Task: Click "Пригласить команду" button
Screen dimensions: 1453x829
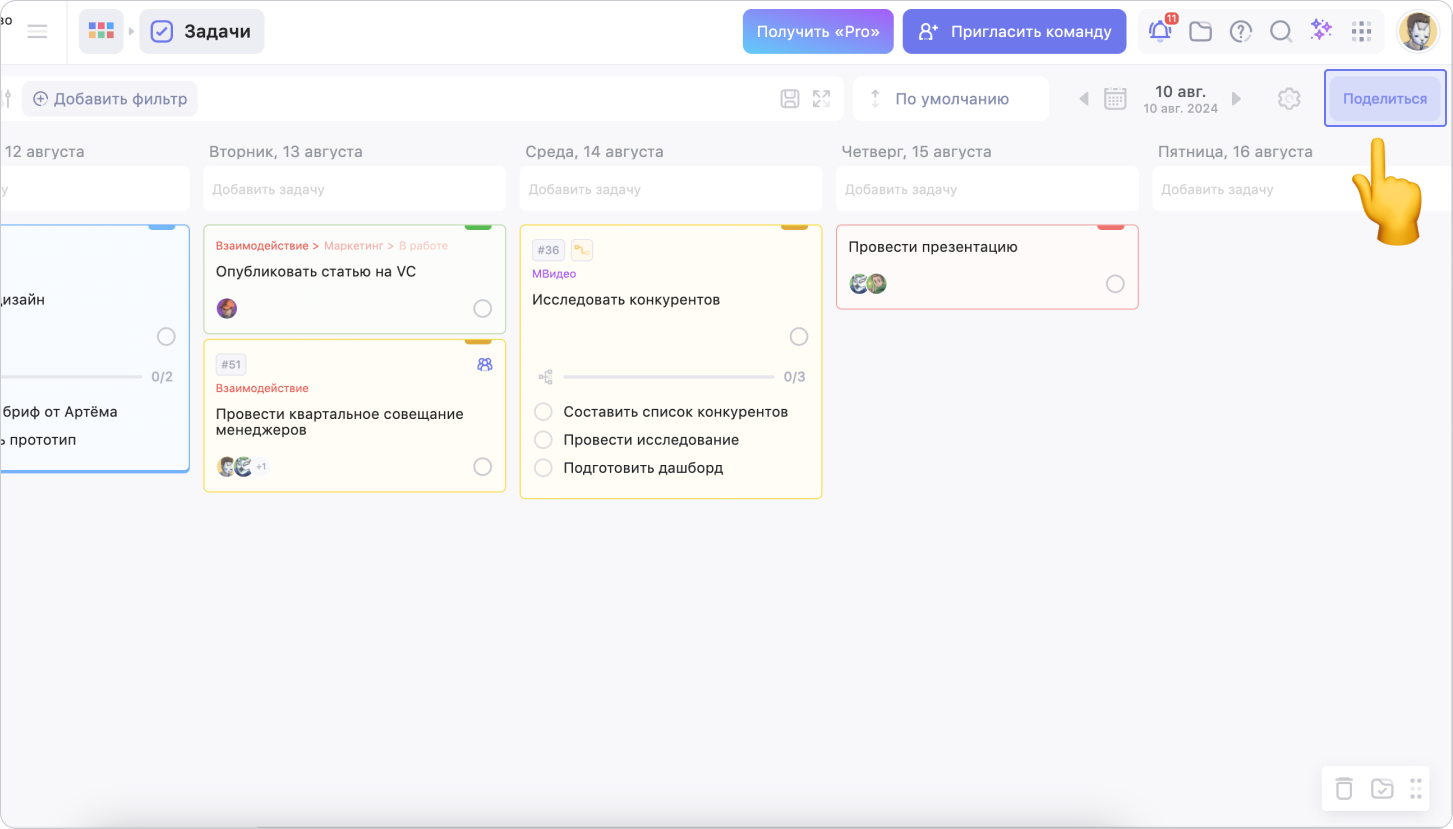Action: tap(1014, 31)
